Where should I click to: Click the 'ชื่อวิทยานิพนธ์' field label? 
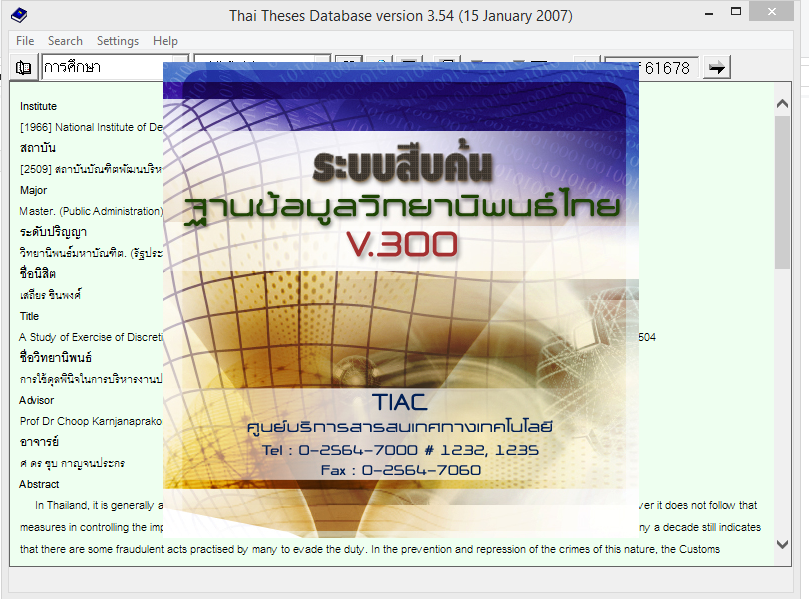[x=56, y=358]
